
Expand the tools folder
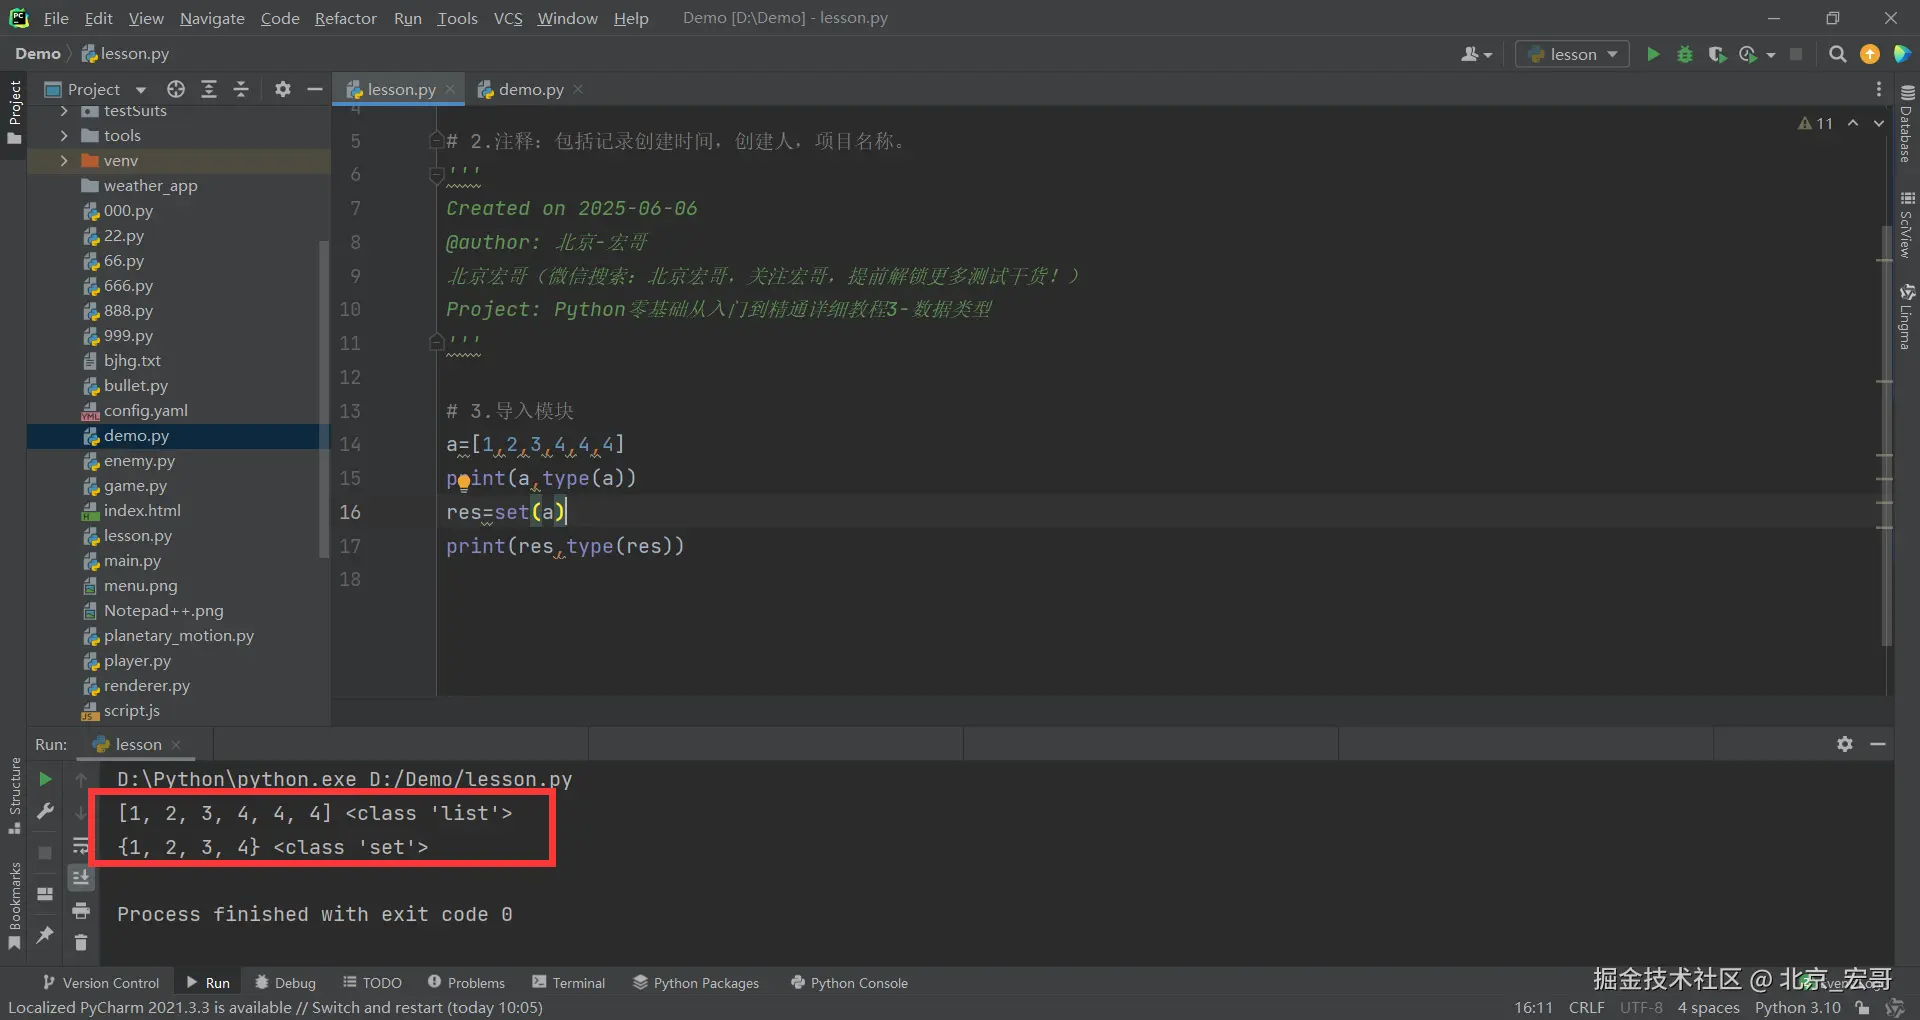click(x=64, y=135)
